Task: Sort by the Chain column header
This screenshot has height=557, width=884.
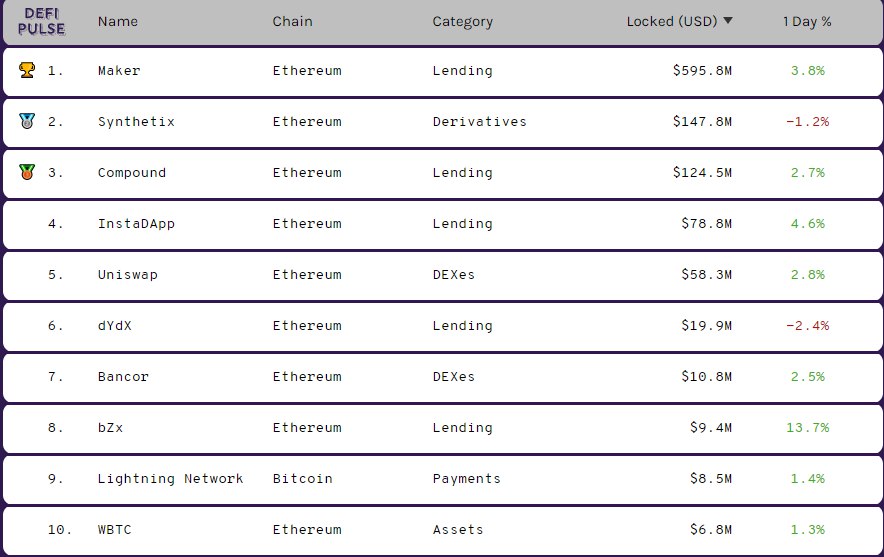Action: [x=292, y=21]
